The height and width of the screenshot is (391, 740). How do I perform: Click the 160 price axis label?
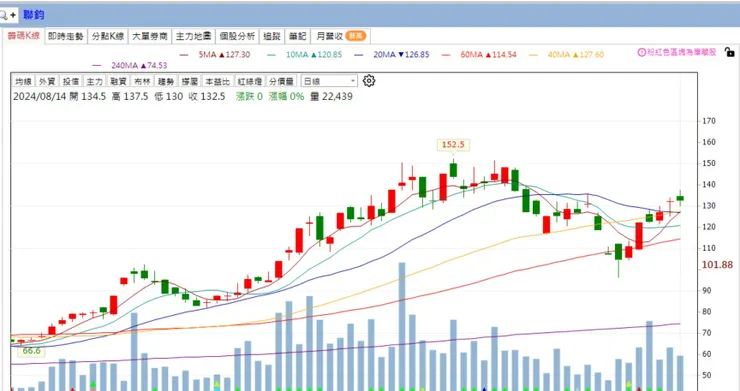point(708,142)
